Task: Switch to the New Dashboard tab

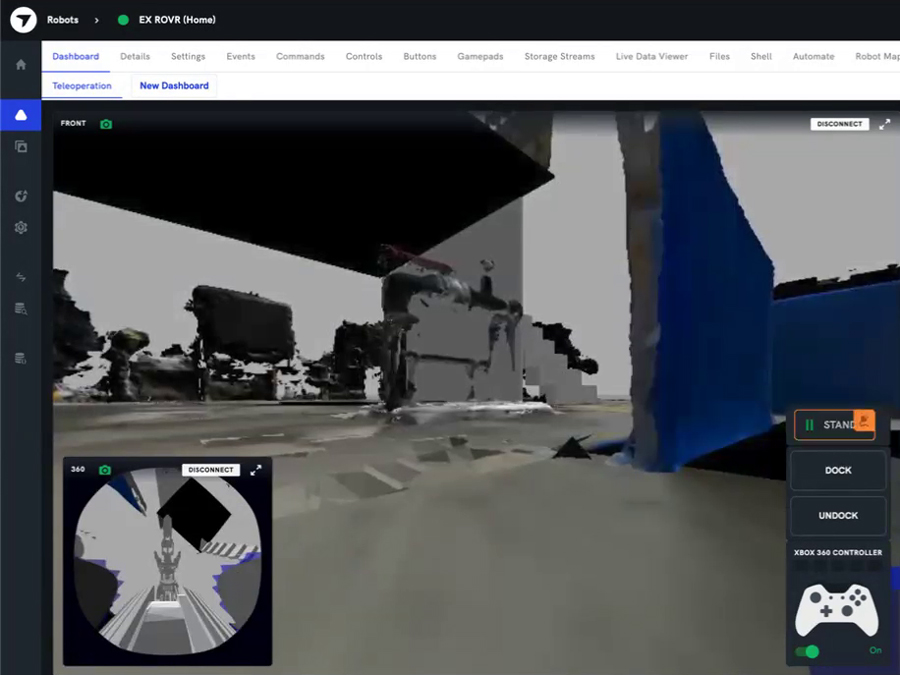Action: click(x=173, y=86)
